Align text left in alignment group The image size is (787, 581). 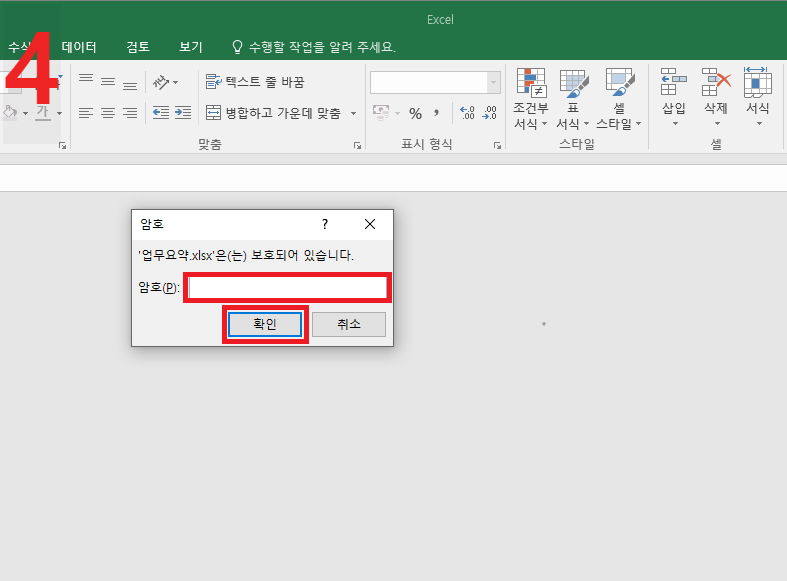(x=86, y=113)
